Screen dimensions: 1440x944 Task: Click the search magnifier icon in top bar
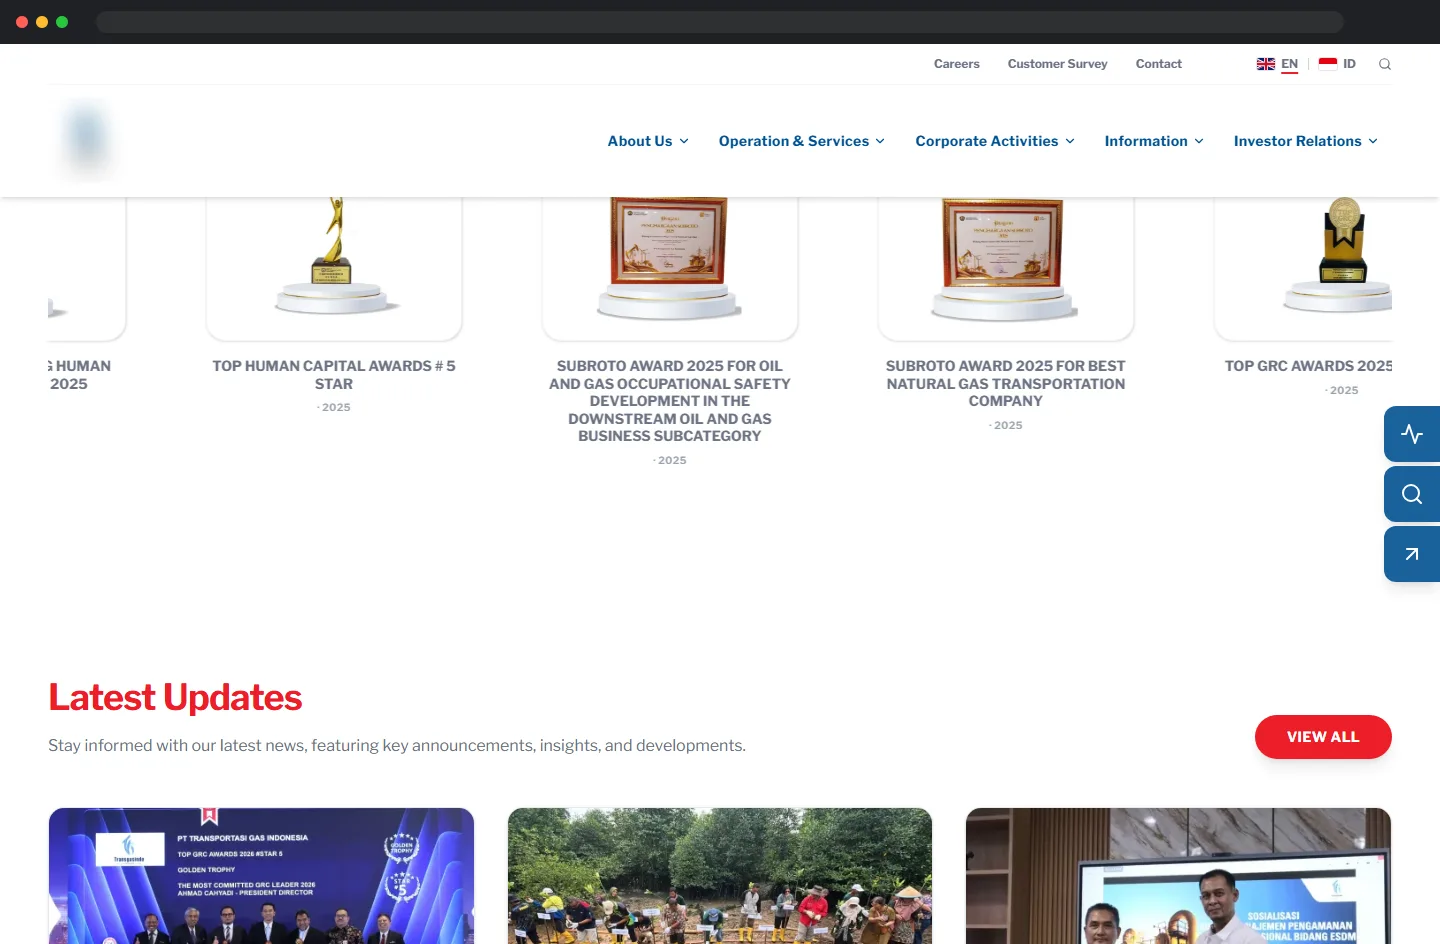coord(1385,64)
